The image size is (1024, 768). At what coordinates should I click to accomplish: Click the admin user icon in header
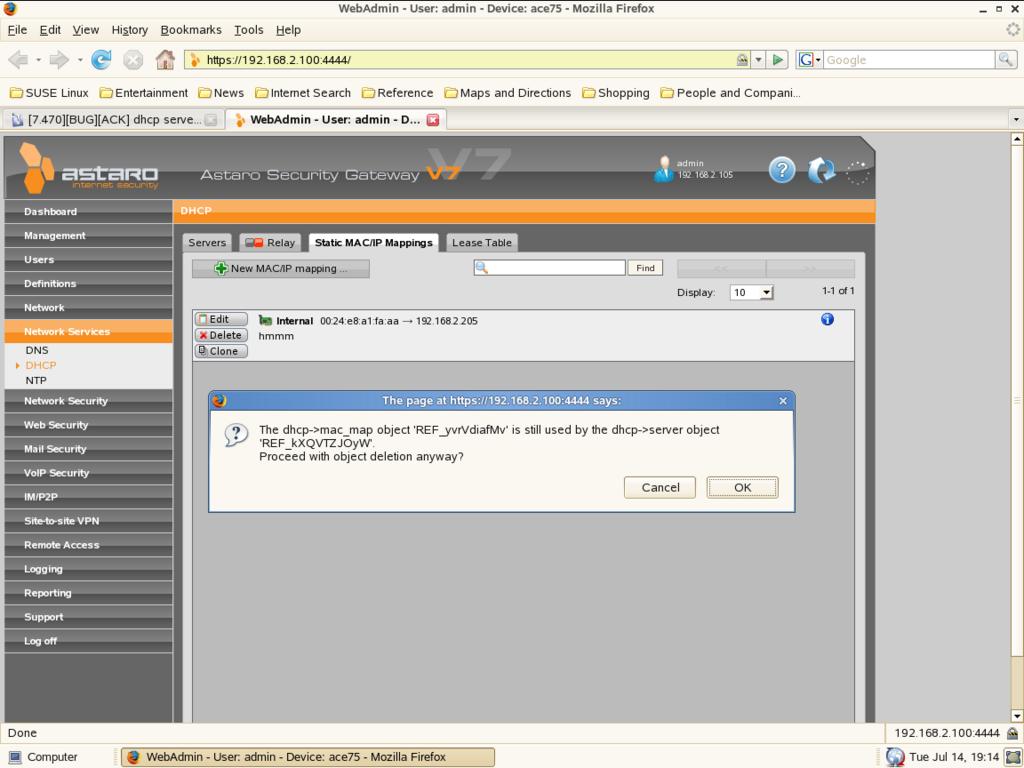click(664, 169)
